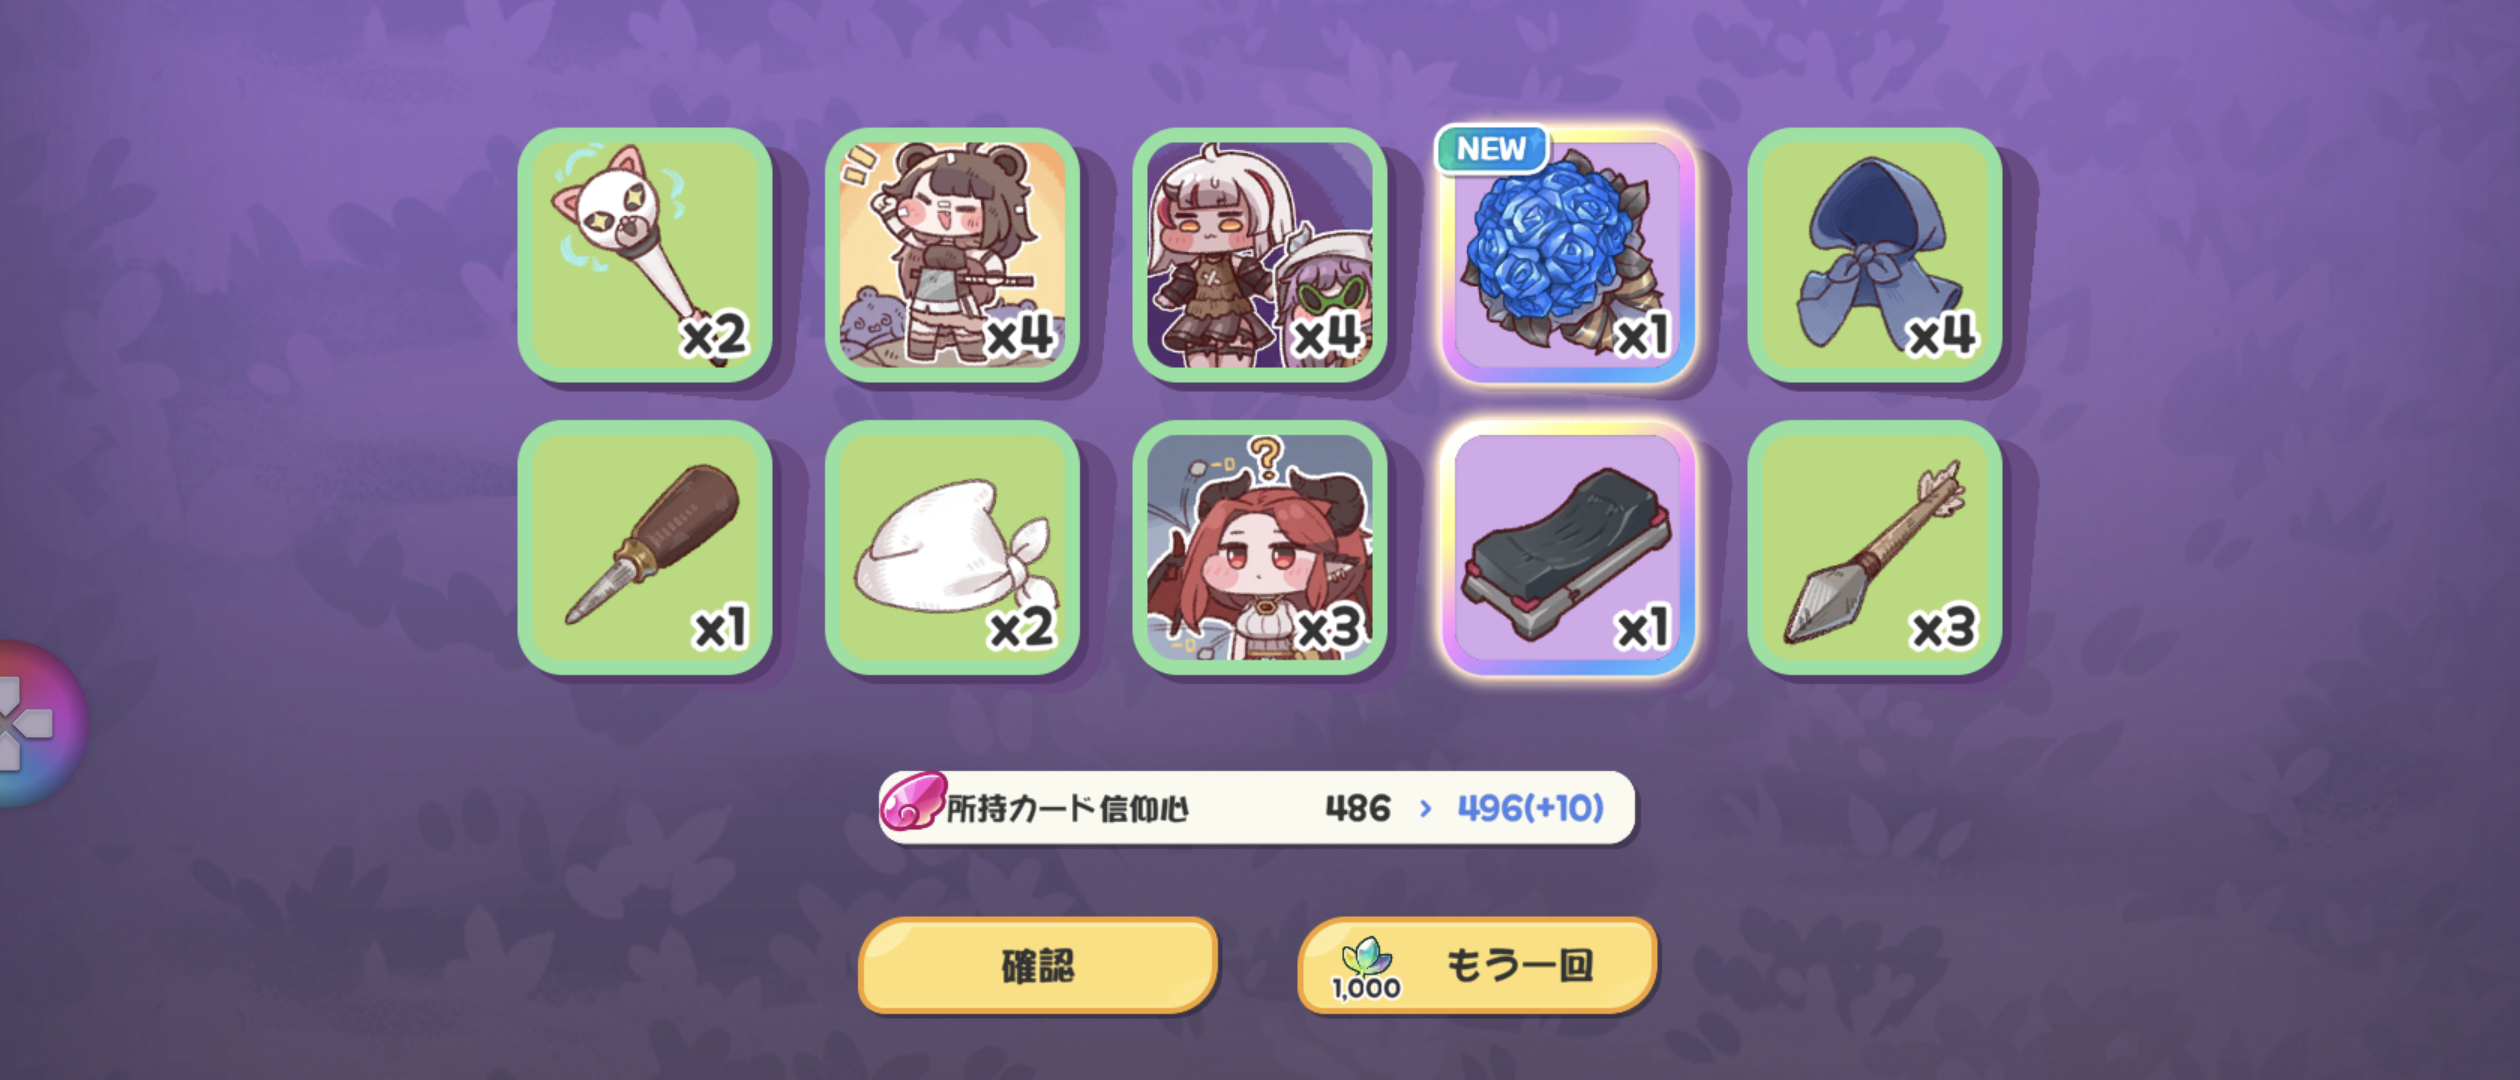Select the cat-head wand item card
The image size is (2520, 1080).
tap(645, 254)
